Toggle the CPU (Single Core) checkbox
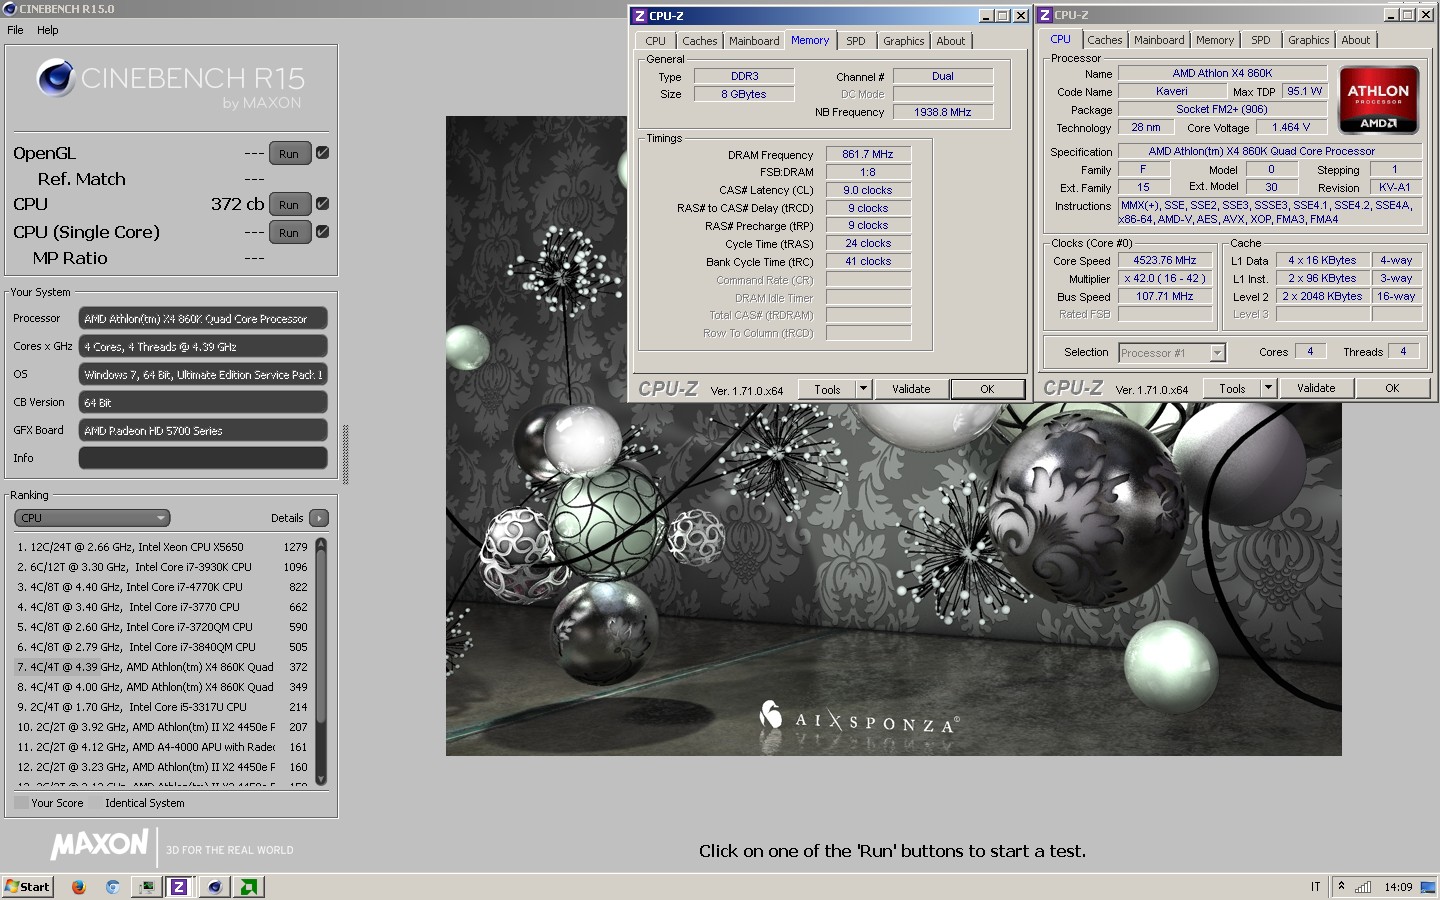Image resolution: width=1440 pixels, height=900 pixels. [x=322, y=232]
